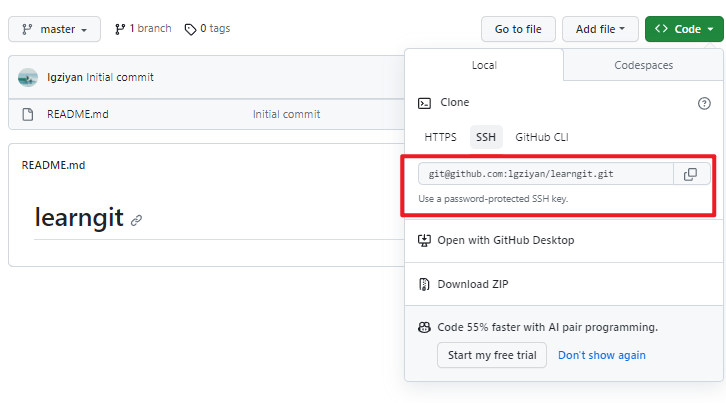Choose Download ZIP option

coord(473,284)
